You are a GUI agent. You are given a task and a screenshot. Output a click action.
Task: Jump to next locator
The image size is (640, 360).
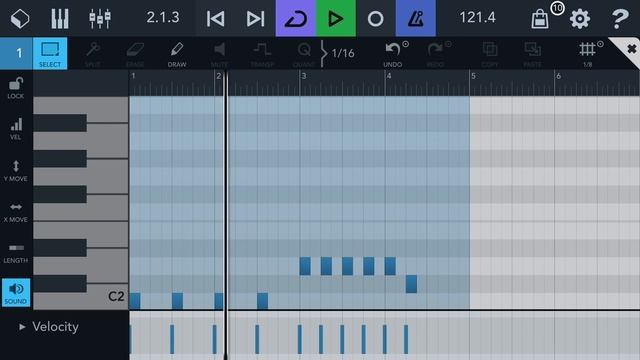(256, 18)
